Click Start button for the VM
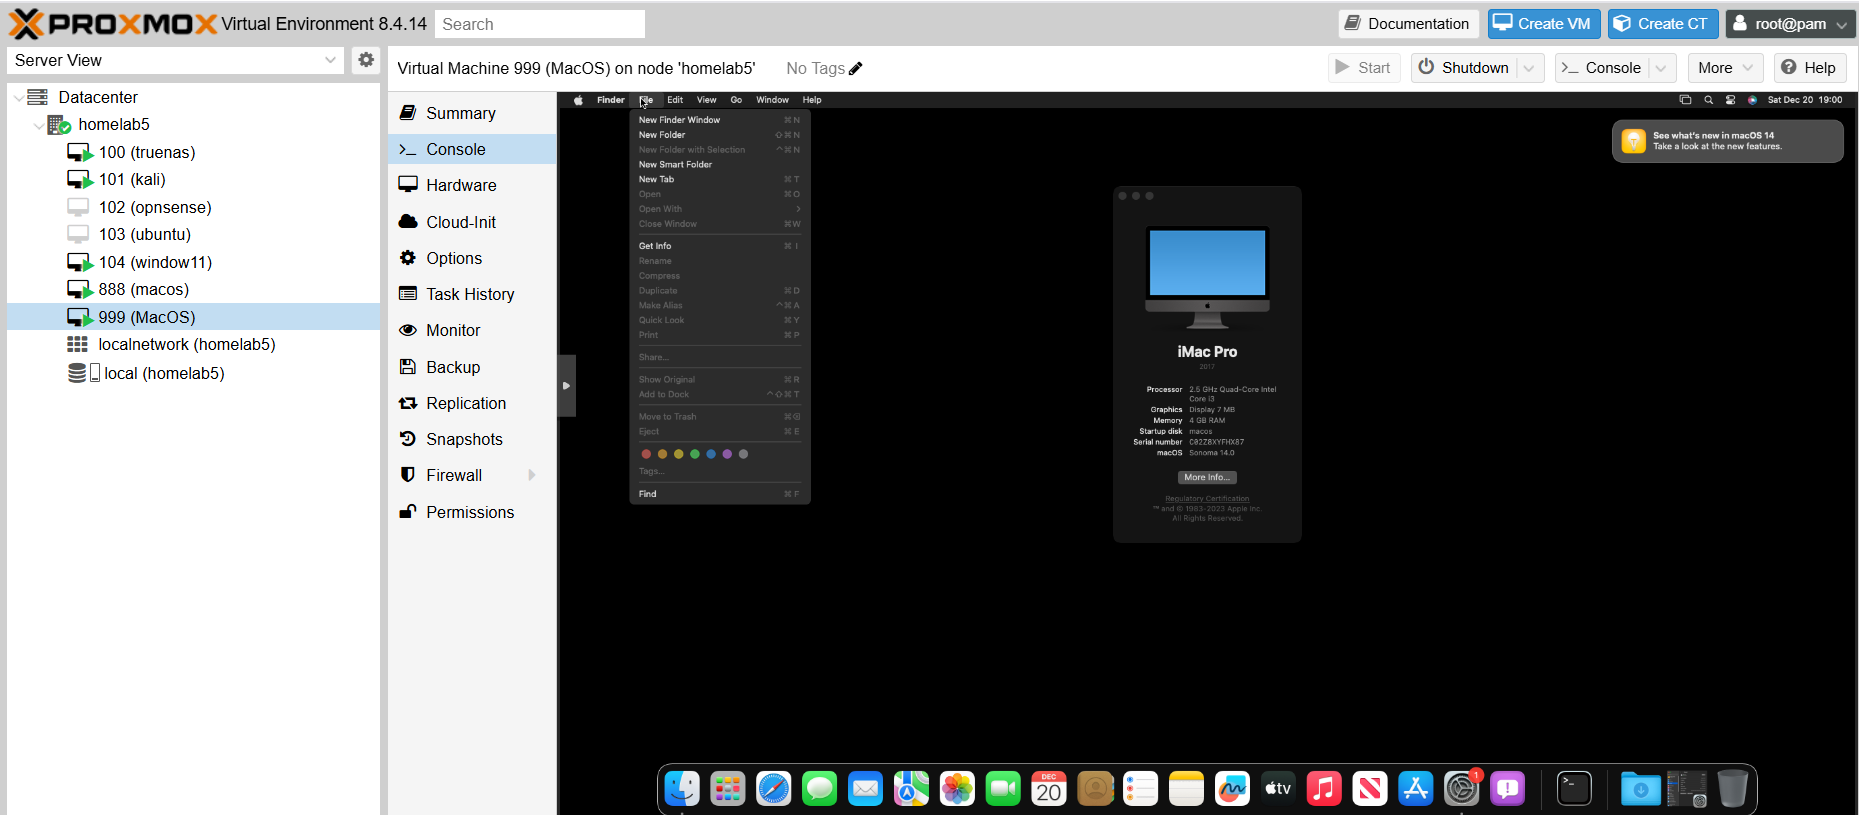The width and height of the screenshot is (1859, 815). pos(1363,68)
